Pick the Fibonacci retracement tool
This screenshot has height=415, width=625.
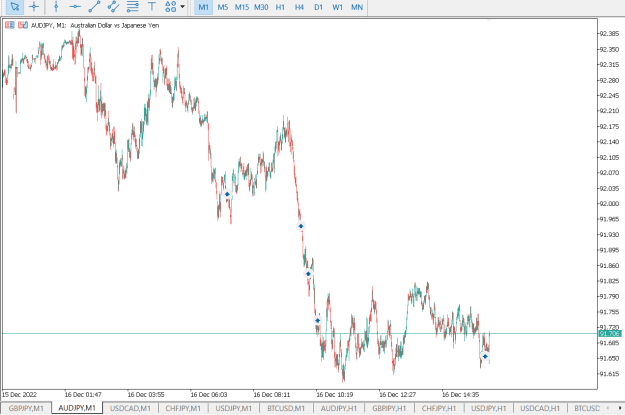coord(132,7)
